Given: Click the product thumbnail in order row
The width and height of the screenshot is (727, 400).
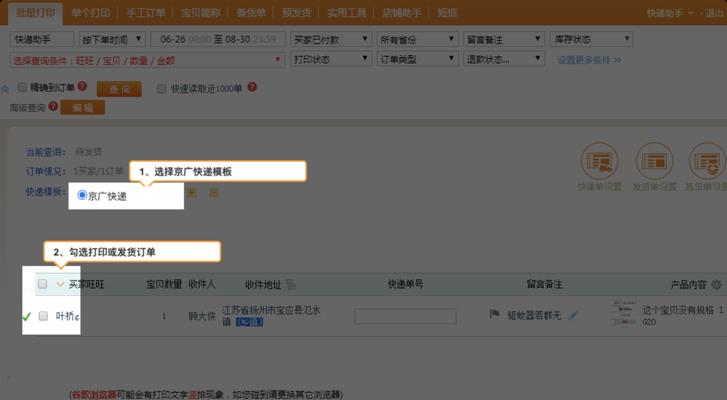Looking at the screenshot, I should point(624,314).
